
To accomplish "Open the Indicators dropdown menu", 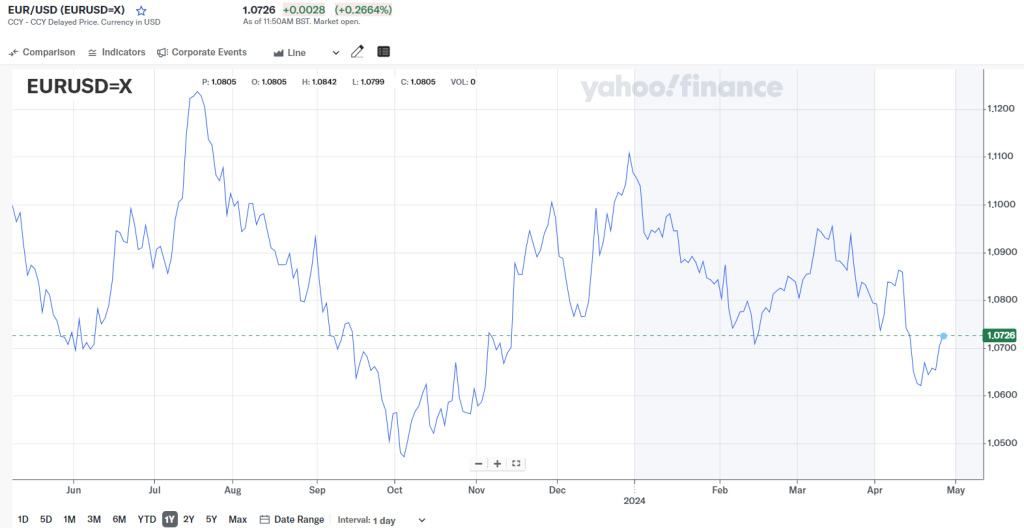I will pyautogui.click(x=116, y=52).
